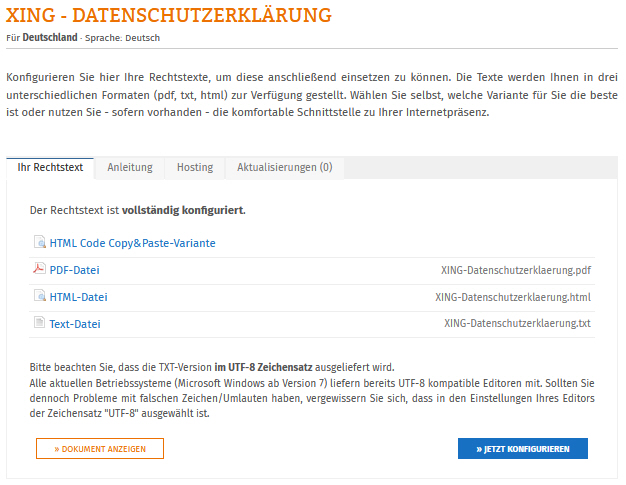Viewport: 626px width, 485px height.
Task: Open HTML Code Copy&Paste-Variante link
Action: click(x=133, y=243)
